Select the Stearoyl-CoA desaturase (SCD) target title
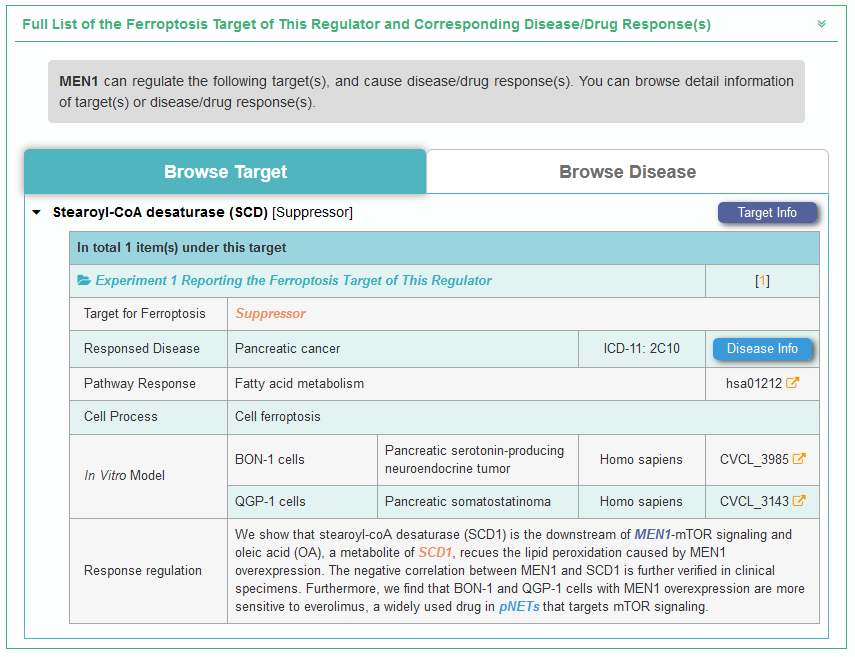Viewport: 855px width, 657px height. (160, 213)
